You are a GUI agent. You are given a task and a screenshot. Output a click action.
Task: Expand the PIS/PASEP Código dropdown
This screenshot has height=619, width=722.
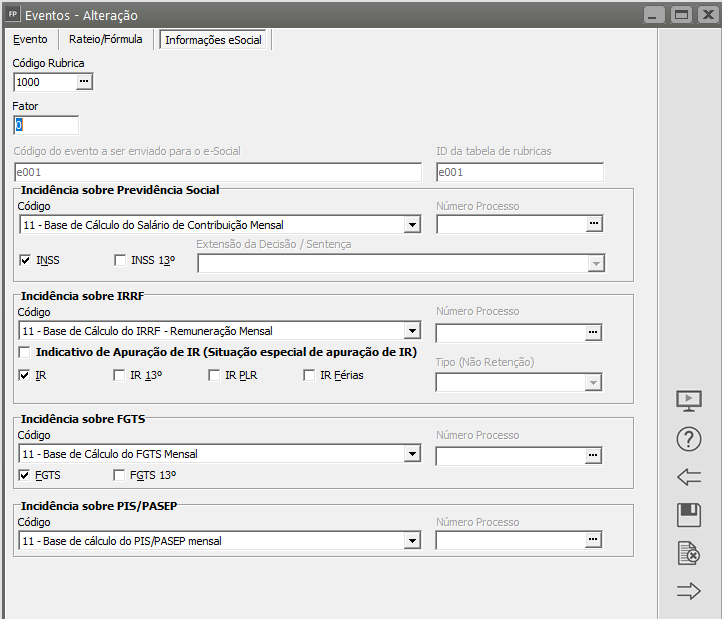pyautogui.click(x=412, y=541)
